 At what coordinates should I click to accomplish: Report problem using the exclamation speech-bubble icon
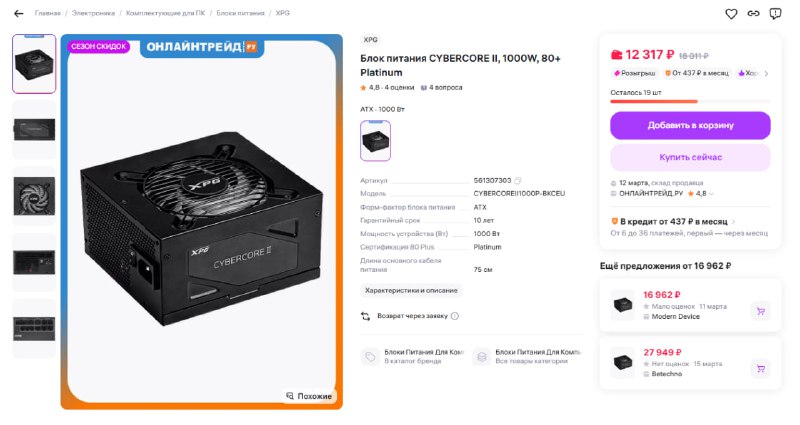point(775,14)
